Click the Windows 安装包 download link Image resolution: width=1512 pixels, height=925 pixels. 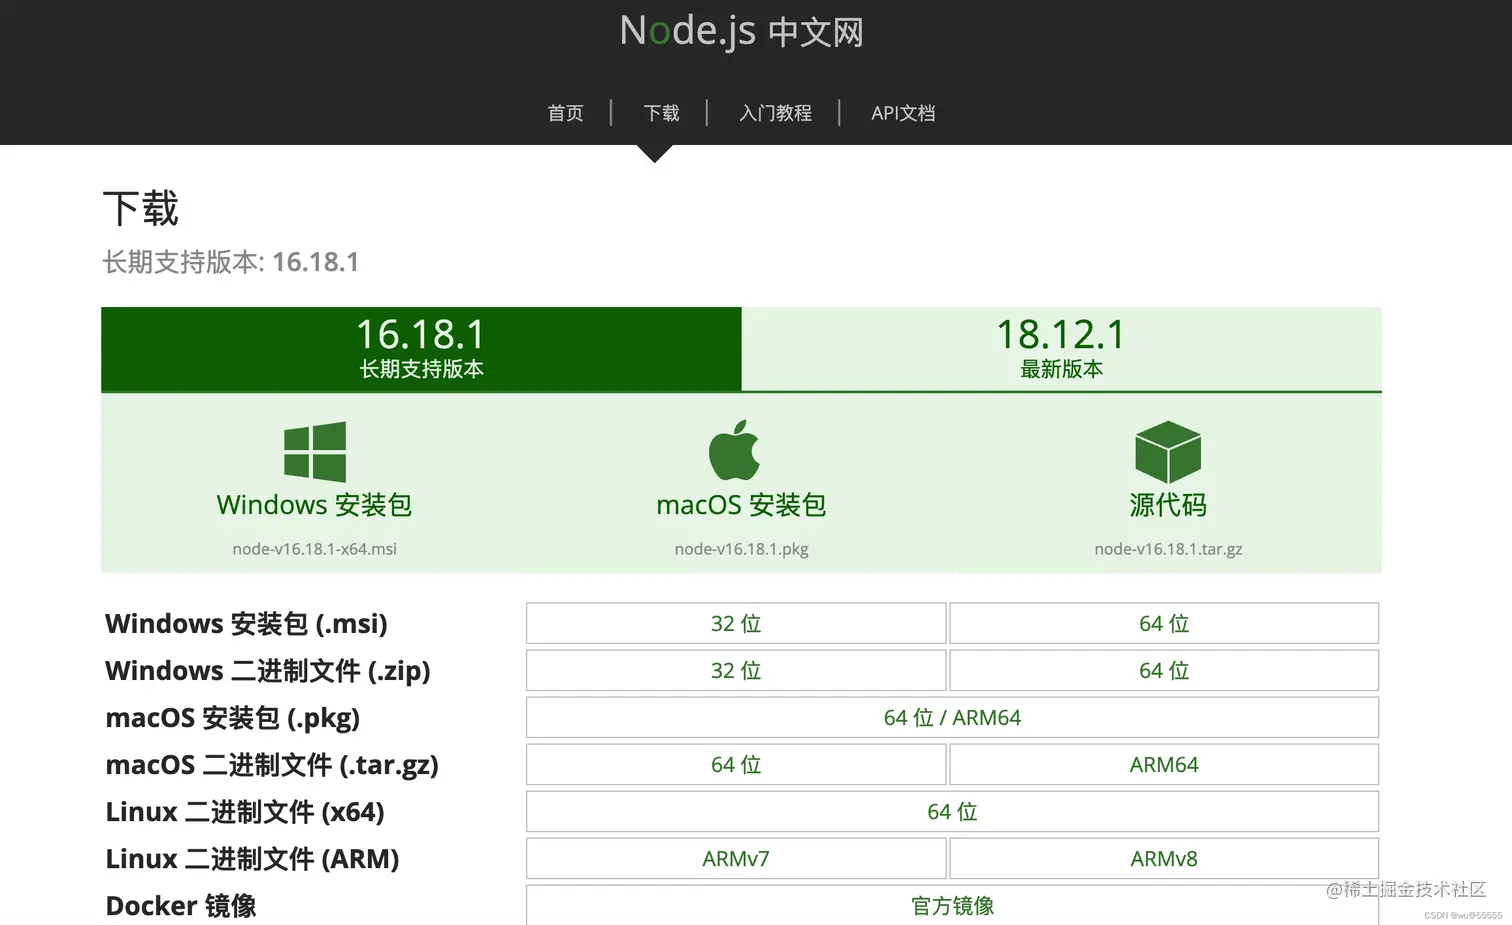click(x=314, y=505)
